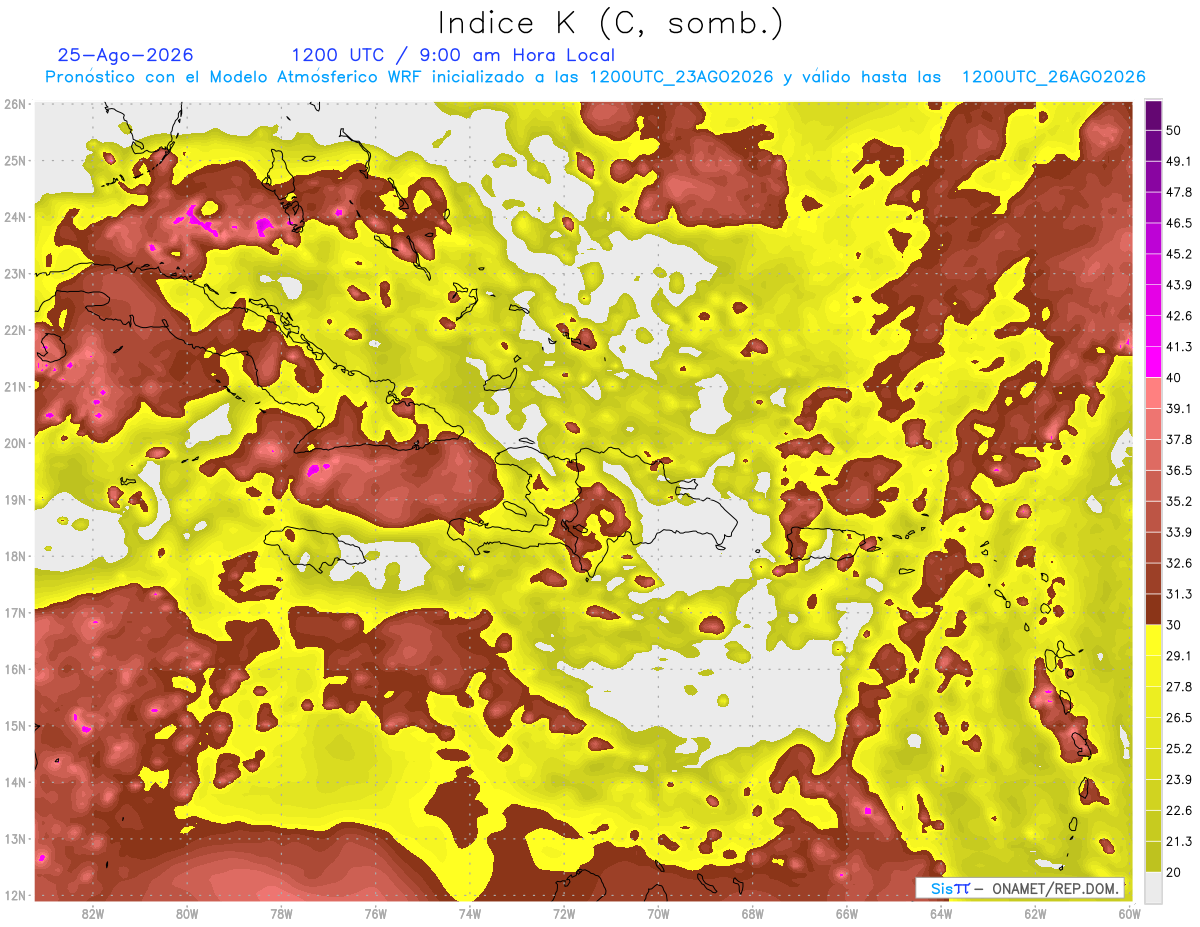This screenshot has width=1200, height=927.
Task: Click the colorbar label "45.2"
Action: tap(1179, 254)
